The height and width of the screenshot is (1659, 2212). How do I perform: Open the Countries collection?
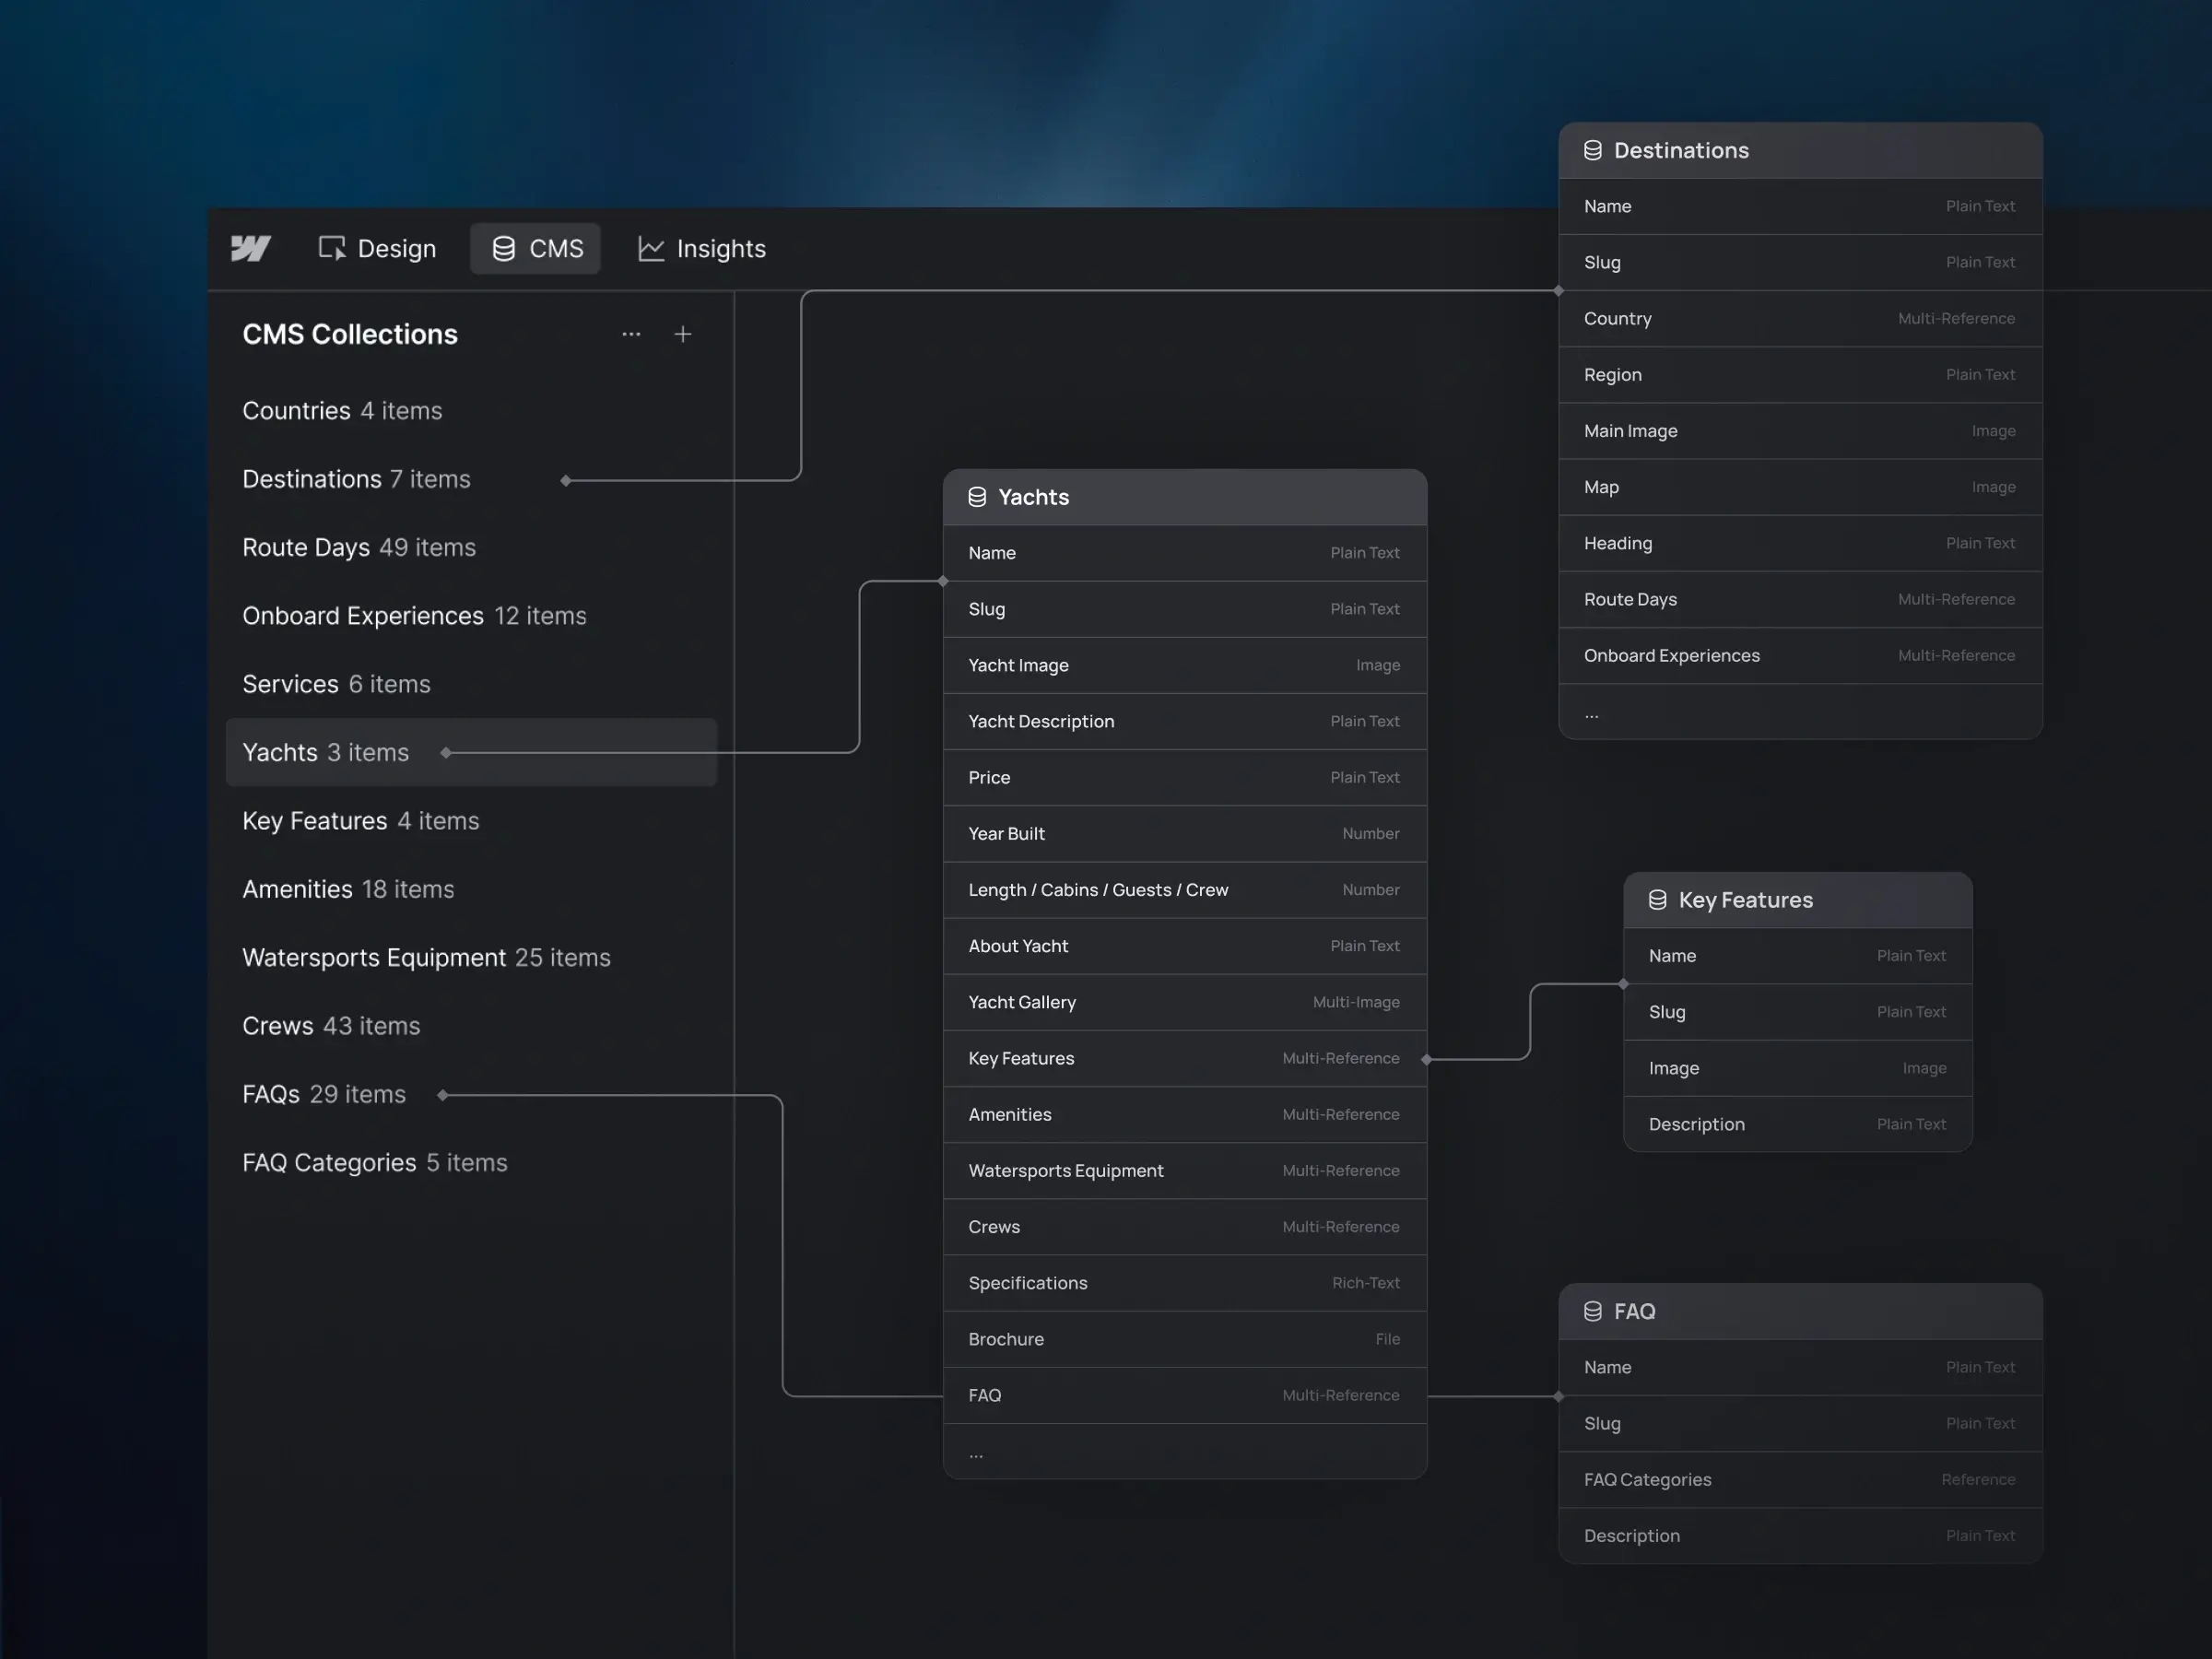click(342, 411)
